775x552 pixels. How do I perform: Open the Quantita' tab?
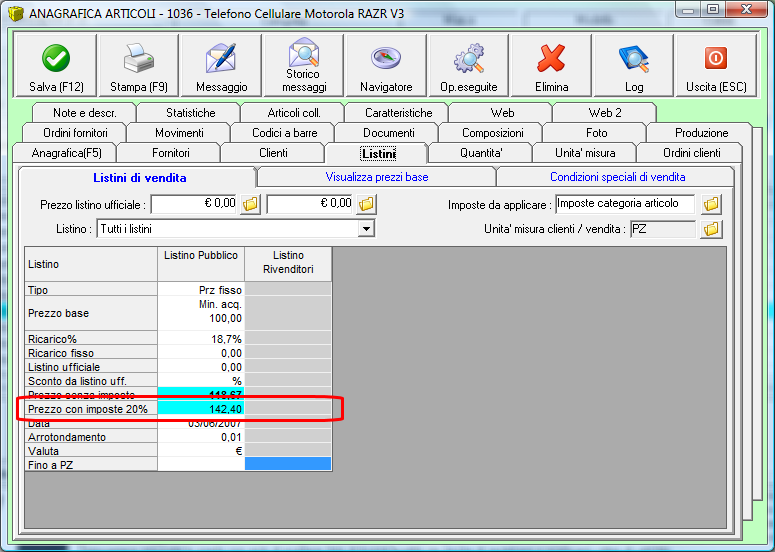pyautogui.click(x=481, y=153)
